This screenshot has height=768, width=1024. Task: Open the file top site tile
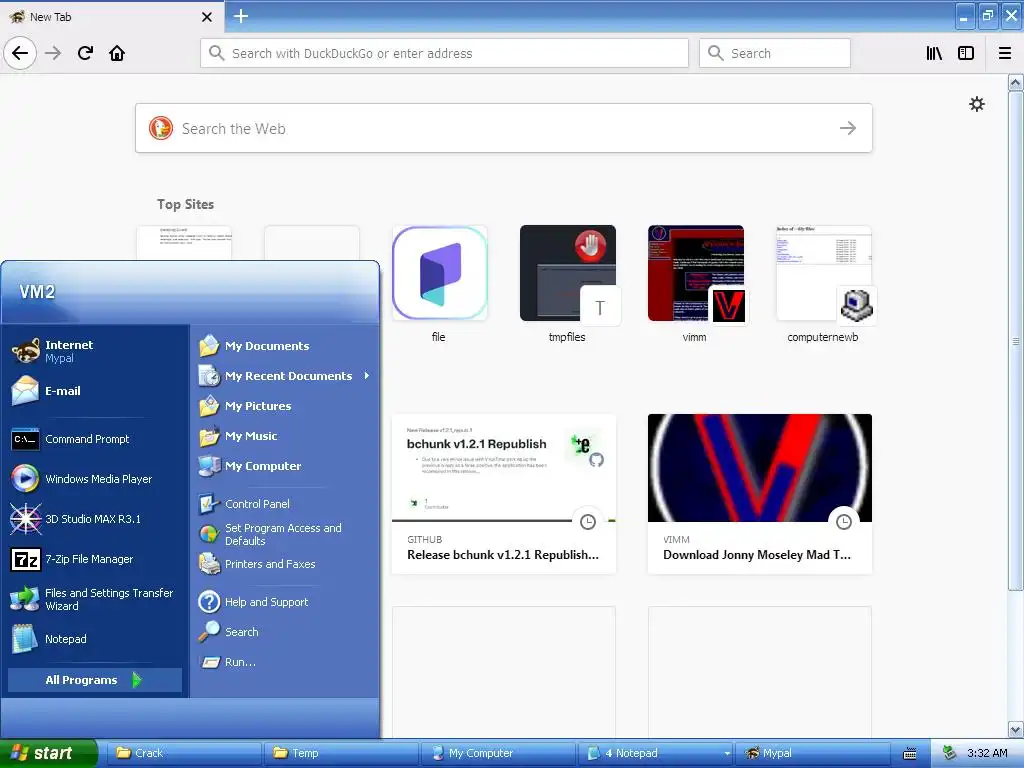pyautogui.click(x=440, y=284)
